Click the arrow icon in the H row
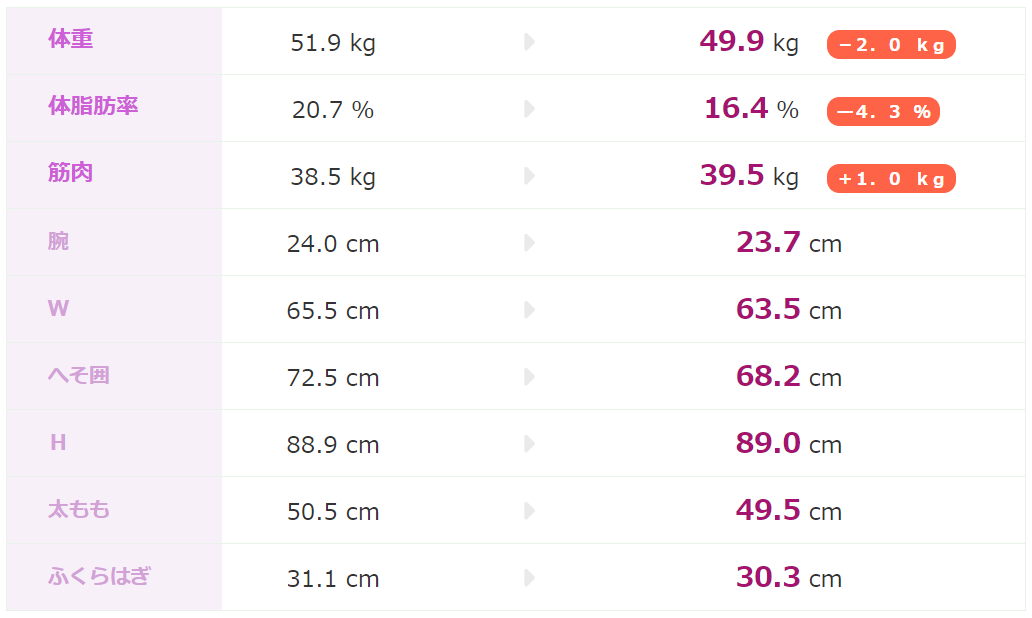The image size is (1032, 618). click(x=529, y=444)
